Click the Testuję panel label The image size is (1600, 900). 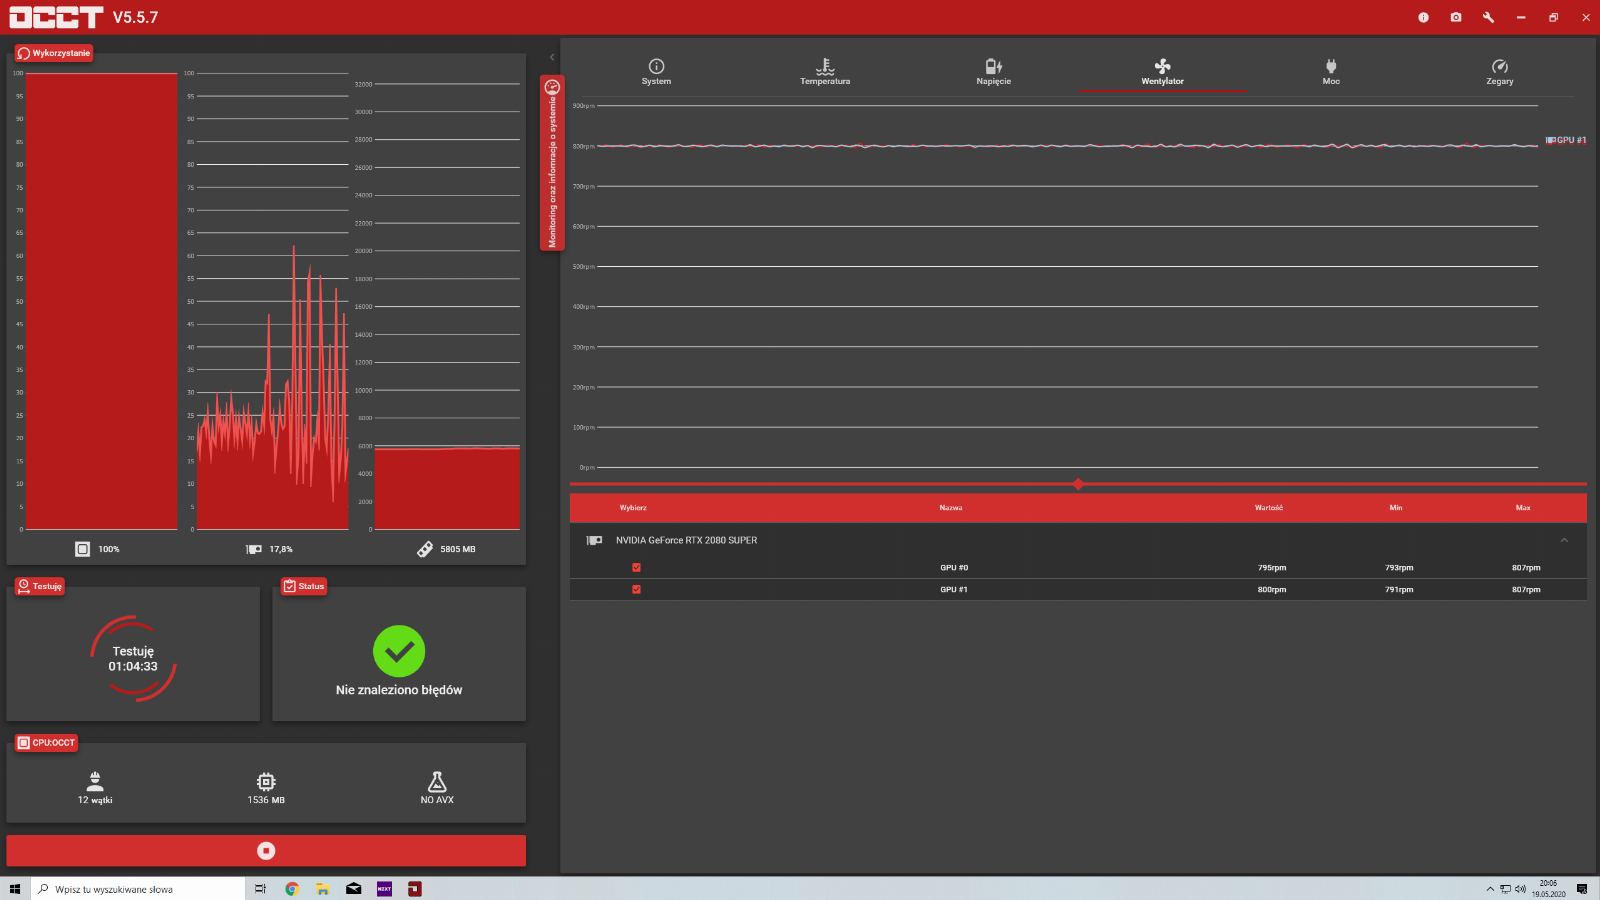tap(40, 586)
